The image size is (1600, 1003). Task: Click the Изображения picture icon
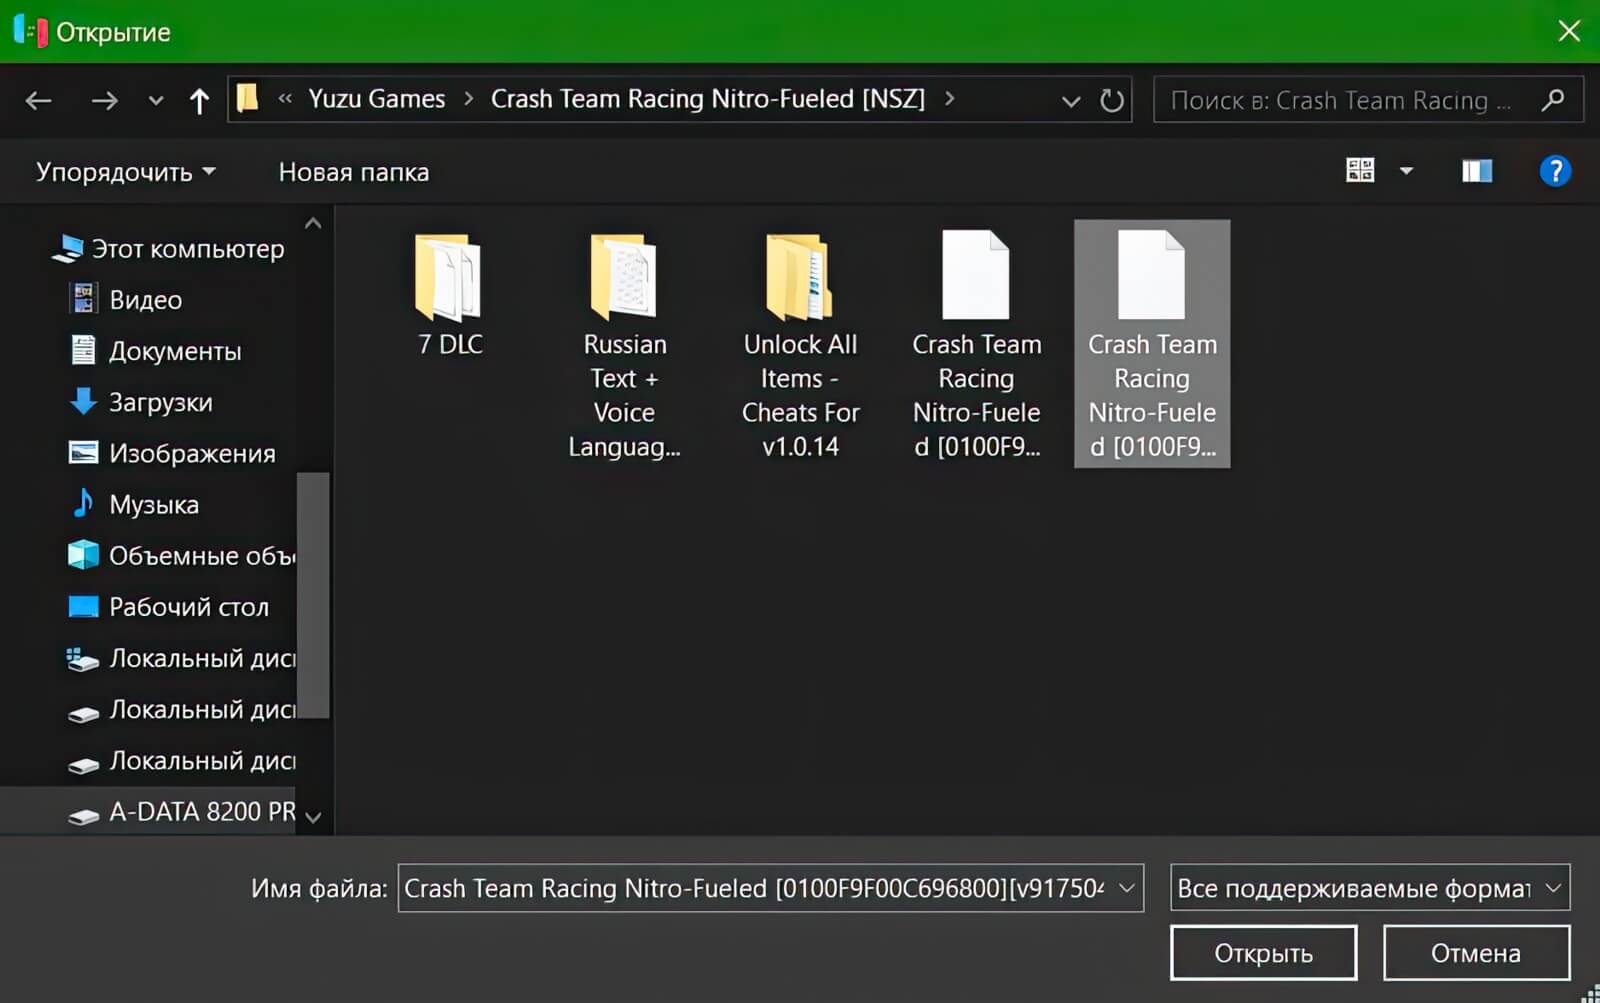(83, 452)
